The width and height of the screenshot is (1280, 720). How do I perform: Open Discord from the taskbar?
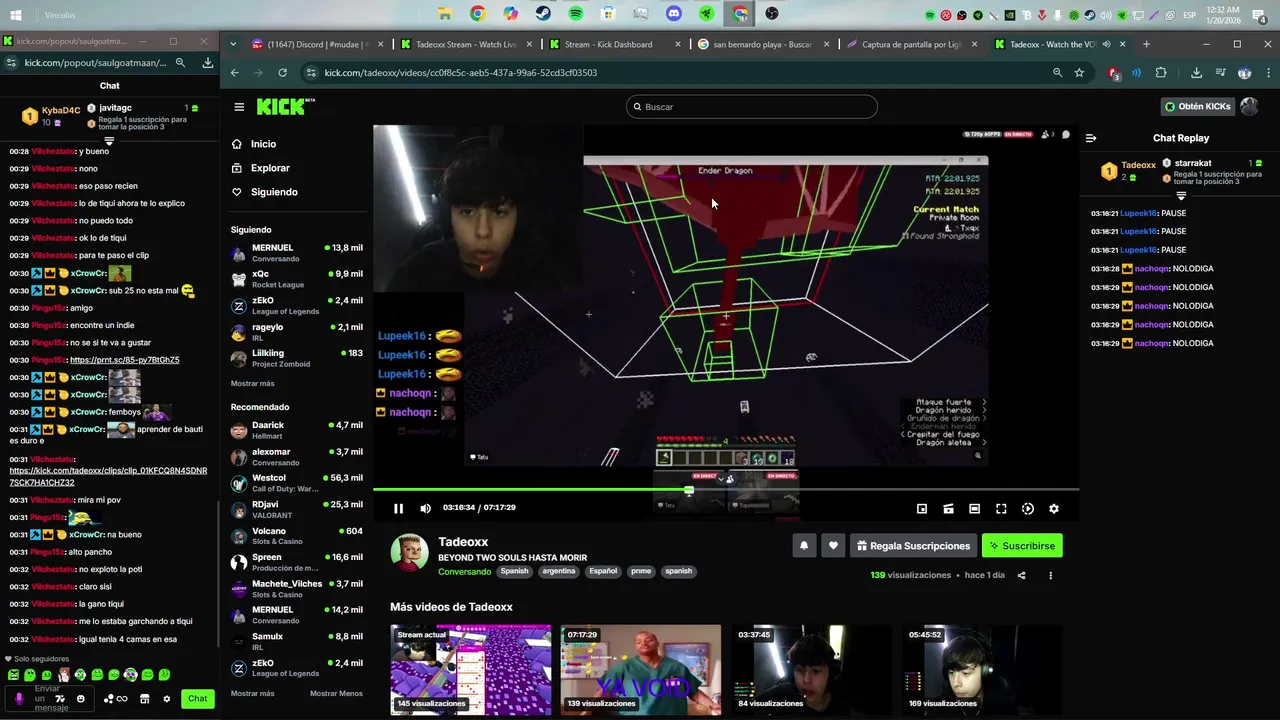[x=674, y=14]
